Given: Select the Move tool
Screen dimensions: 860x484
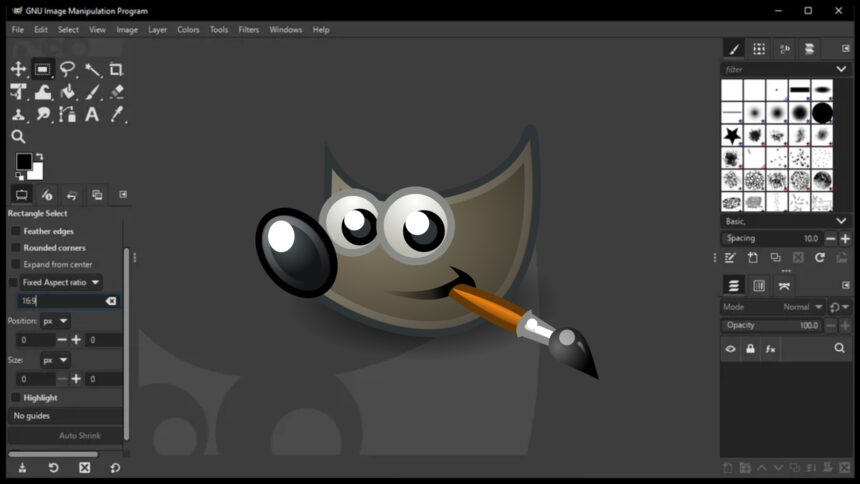Looking at the screenshot, I should click(18, 69).
